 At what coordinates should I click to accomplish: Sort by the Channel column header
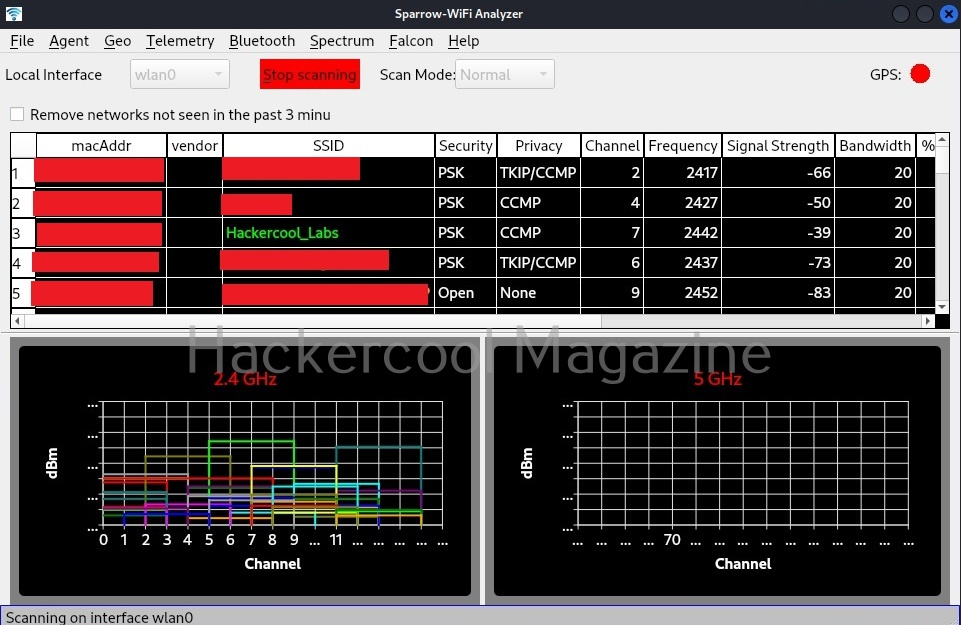pos(612,146)
